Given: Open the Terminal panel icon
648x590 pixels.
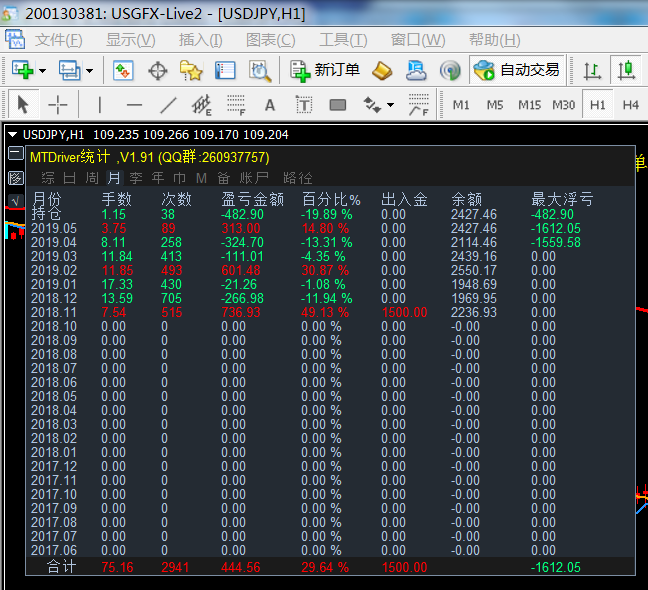Looking at the screenshot, I should (225, 71).
